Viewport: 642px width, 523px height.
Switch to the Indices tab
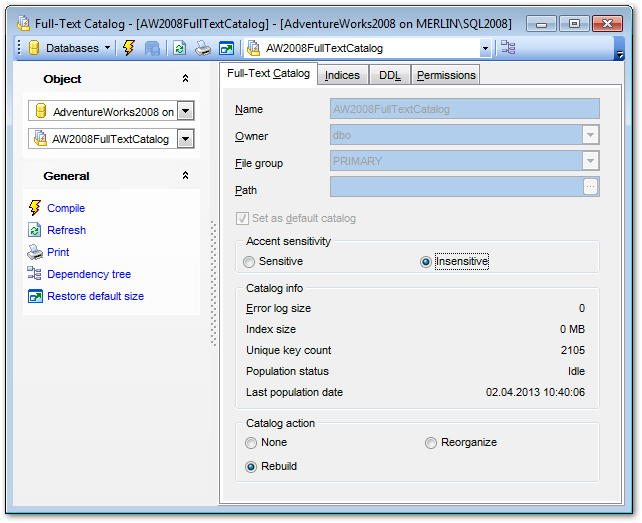pos(342,75)
